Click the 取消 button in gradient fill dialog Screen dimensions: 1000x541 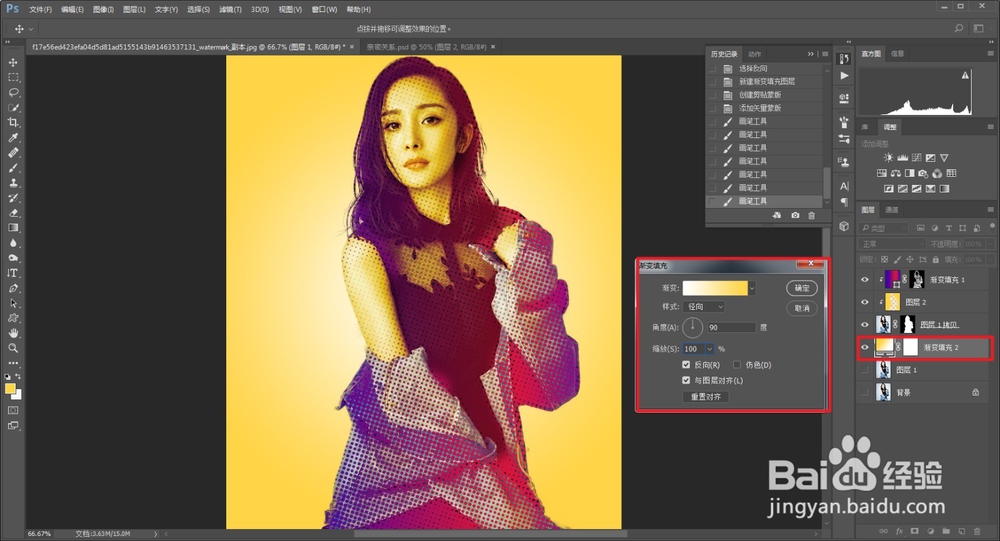click(802, 308)
